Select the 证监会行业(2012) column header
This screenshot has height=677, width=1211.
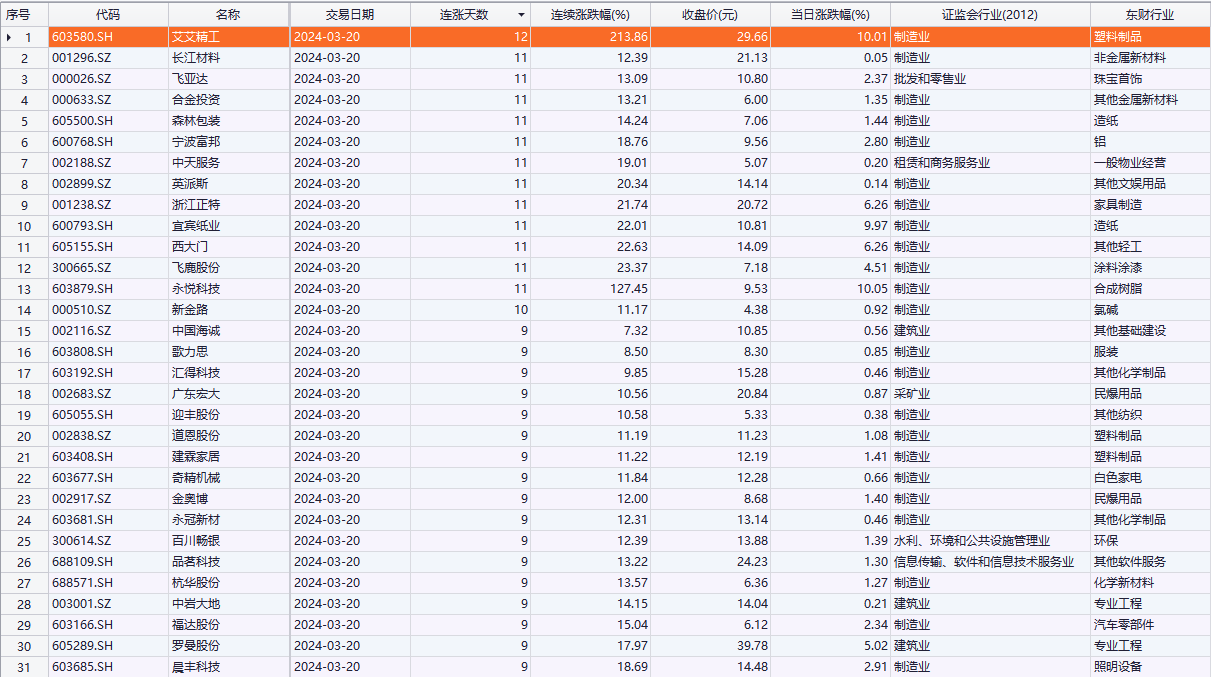pyautogui.click(x=989, y=15)
